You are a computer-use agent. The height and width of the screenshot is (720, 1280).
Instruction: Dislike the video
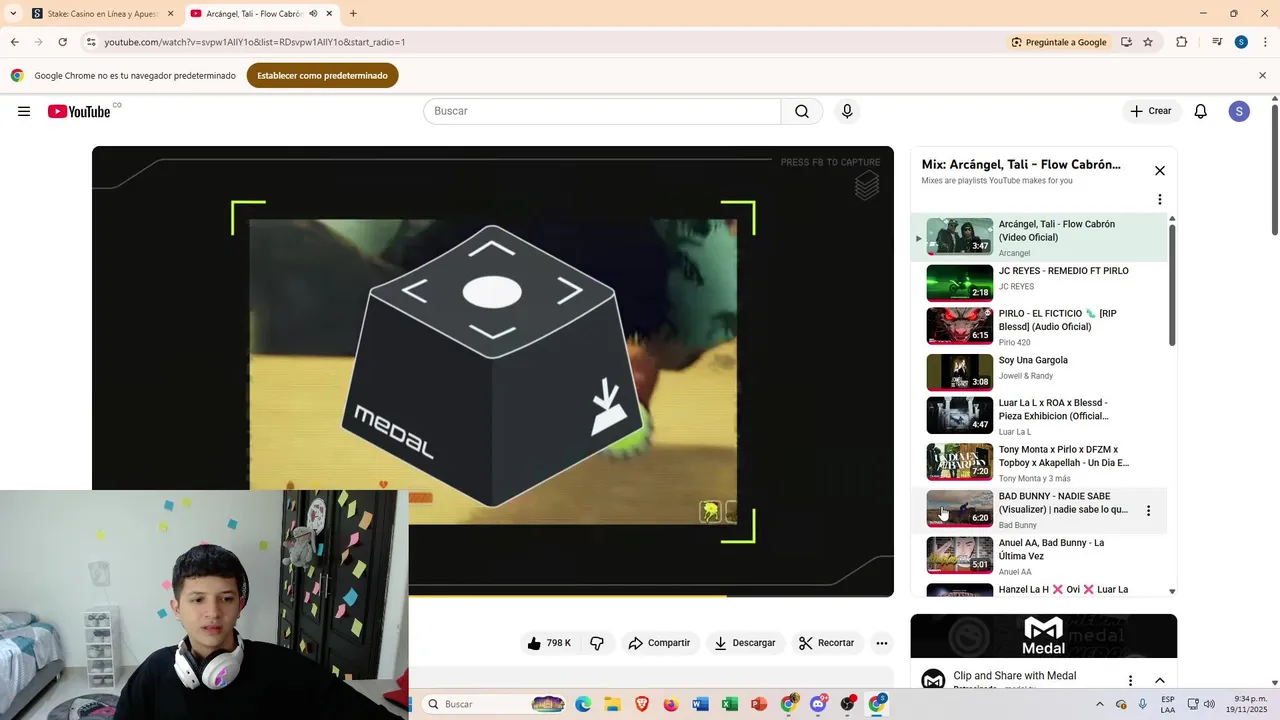(597, 643)
